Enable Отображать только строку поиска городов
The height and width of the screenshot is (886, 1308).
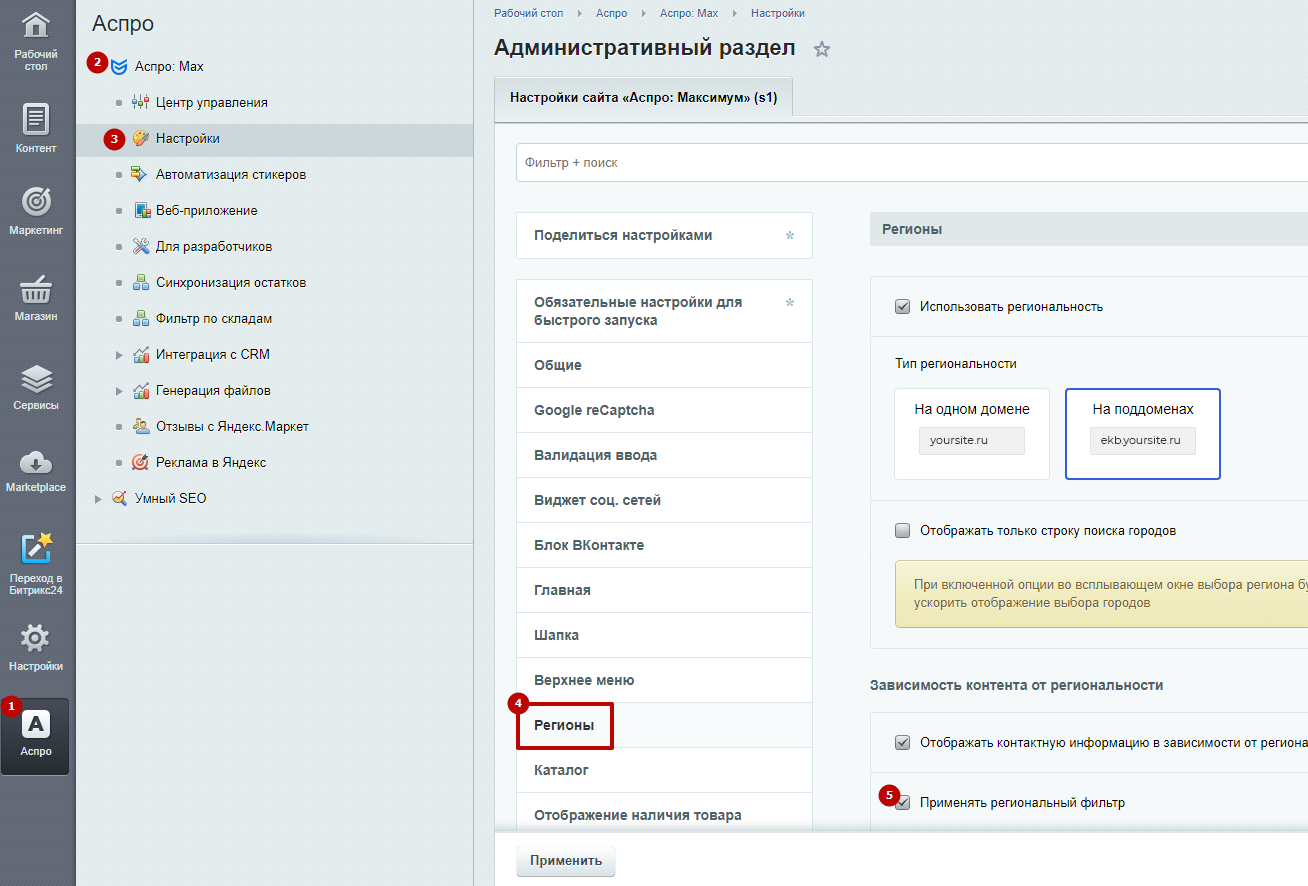pos(902,530)
